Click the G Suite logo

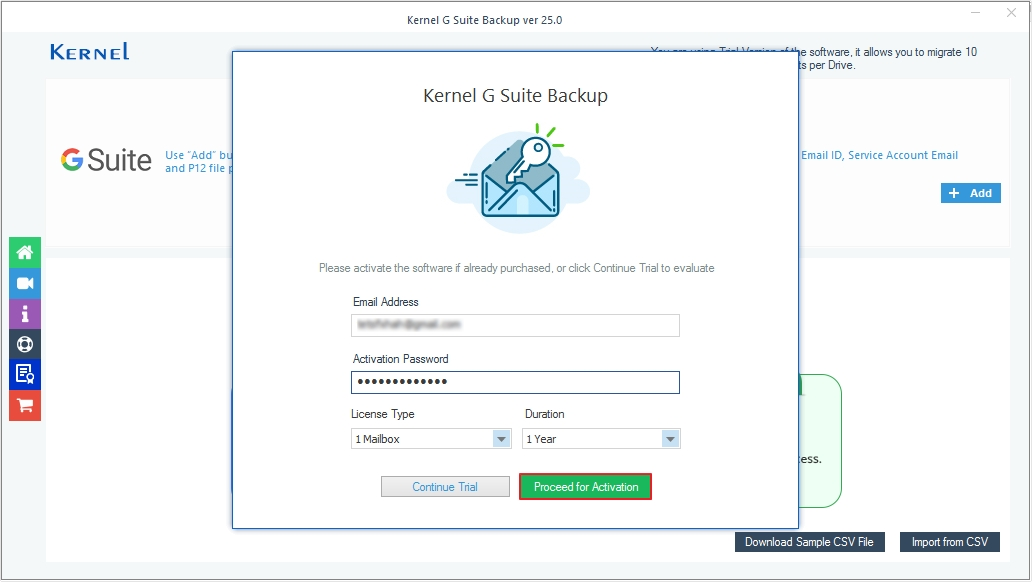105,159
